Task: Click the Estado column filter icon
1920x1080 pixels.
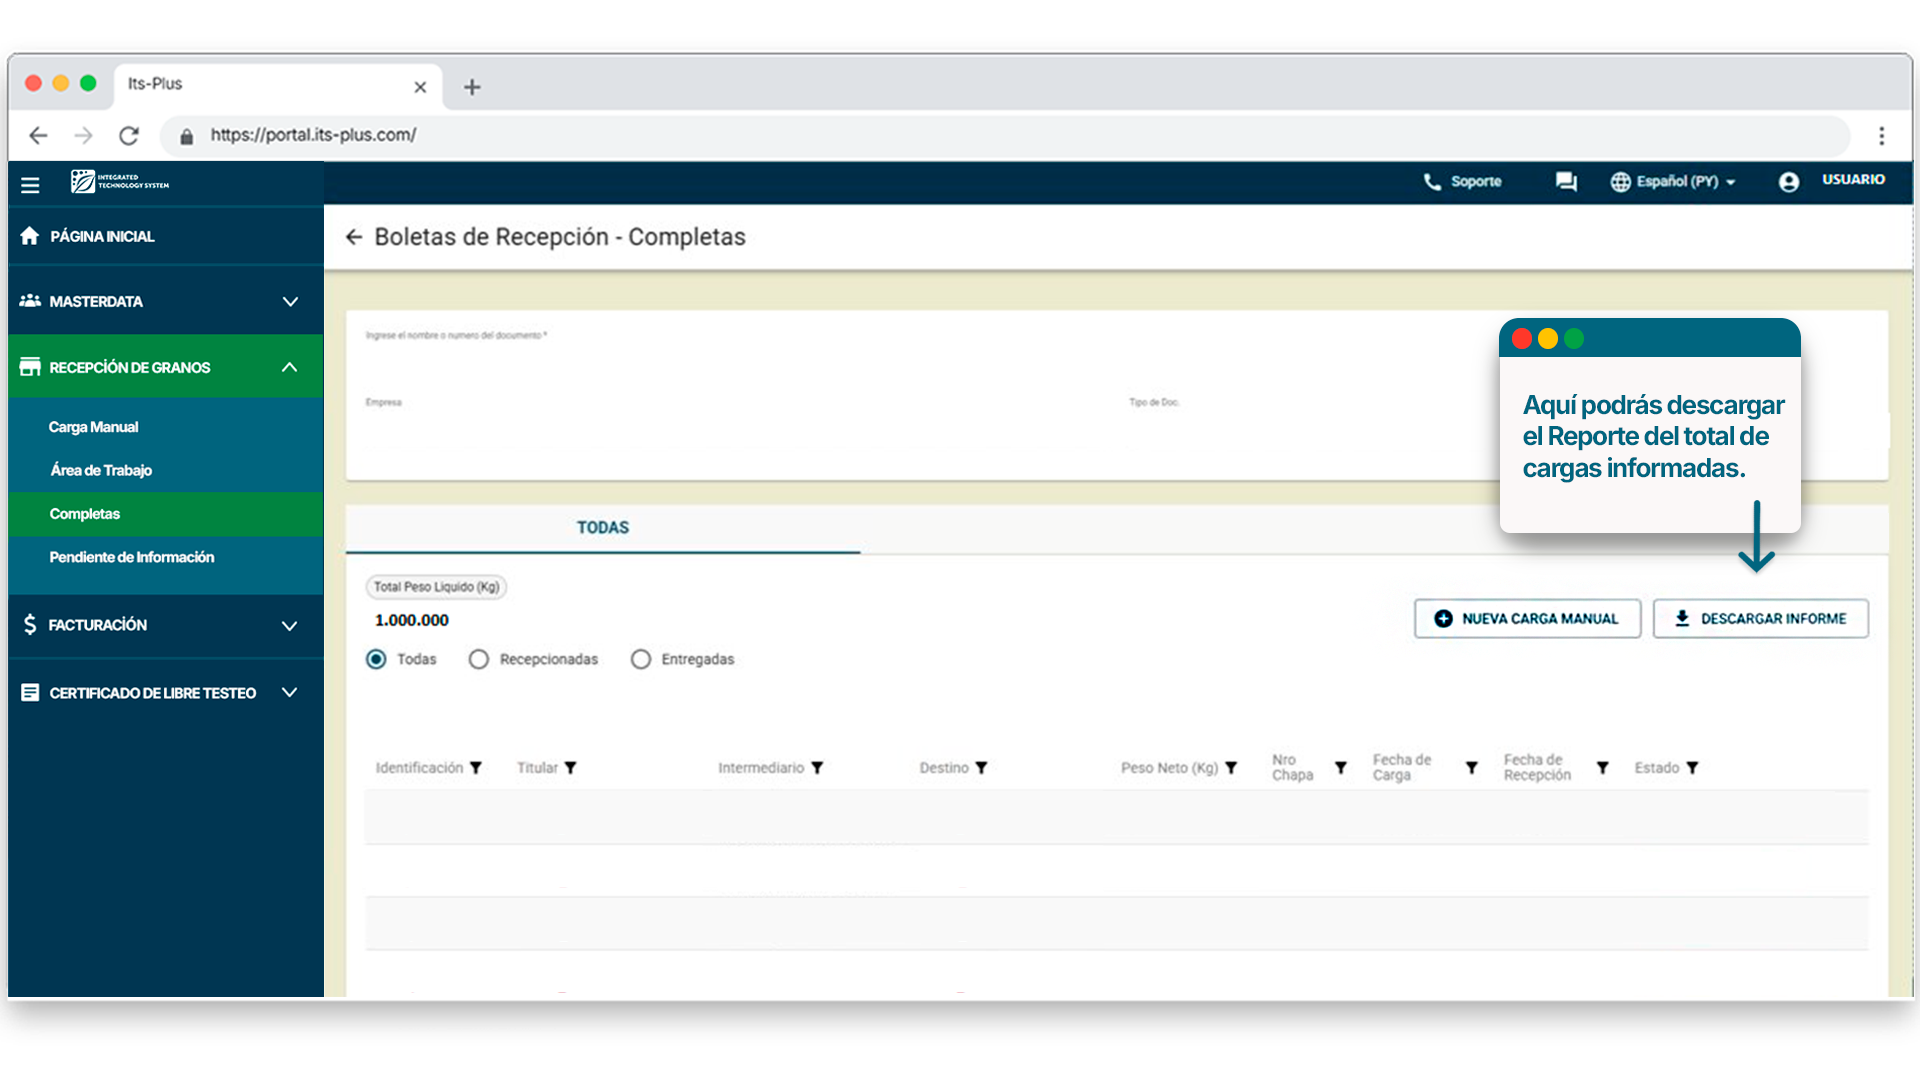Action: [x=1692, y=768]
